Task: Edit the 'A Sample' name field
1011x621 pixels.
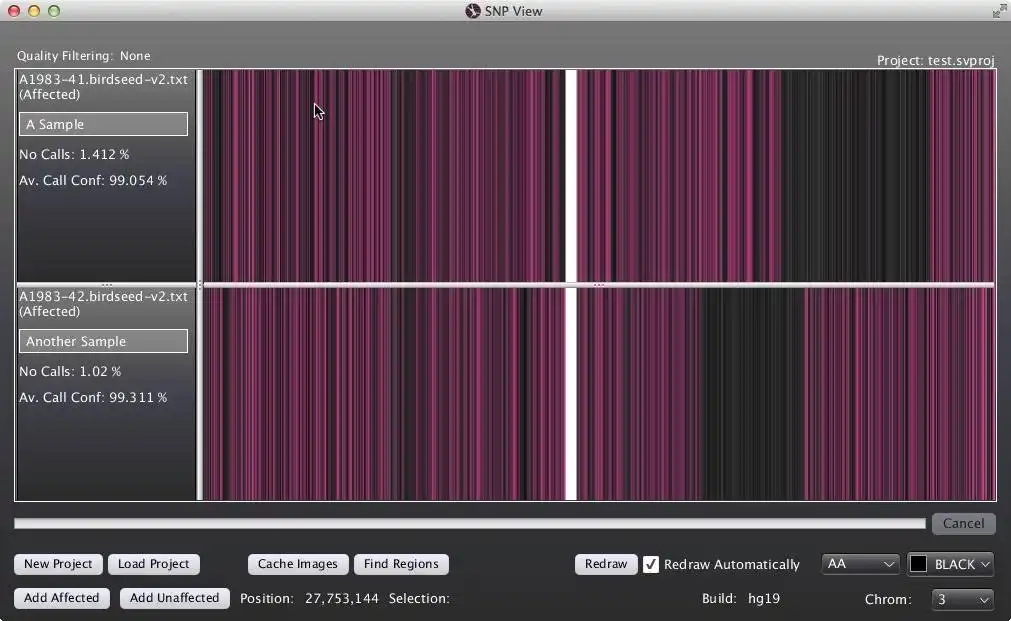Action: (x=103, y=124)
